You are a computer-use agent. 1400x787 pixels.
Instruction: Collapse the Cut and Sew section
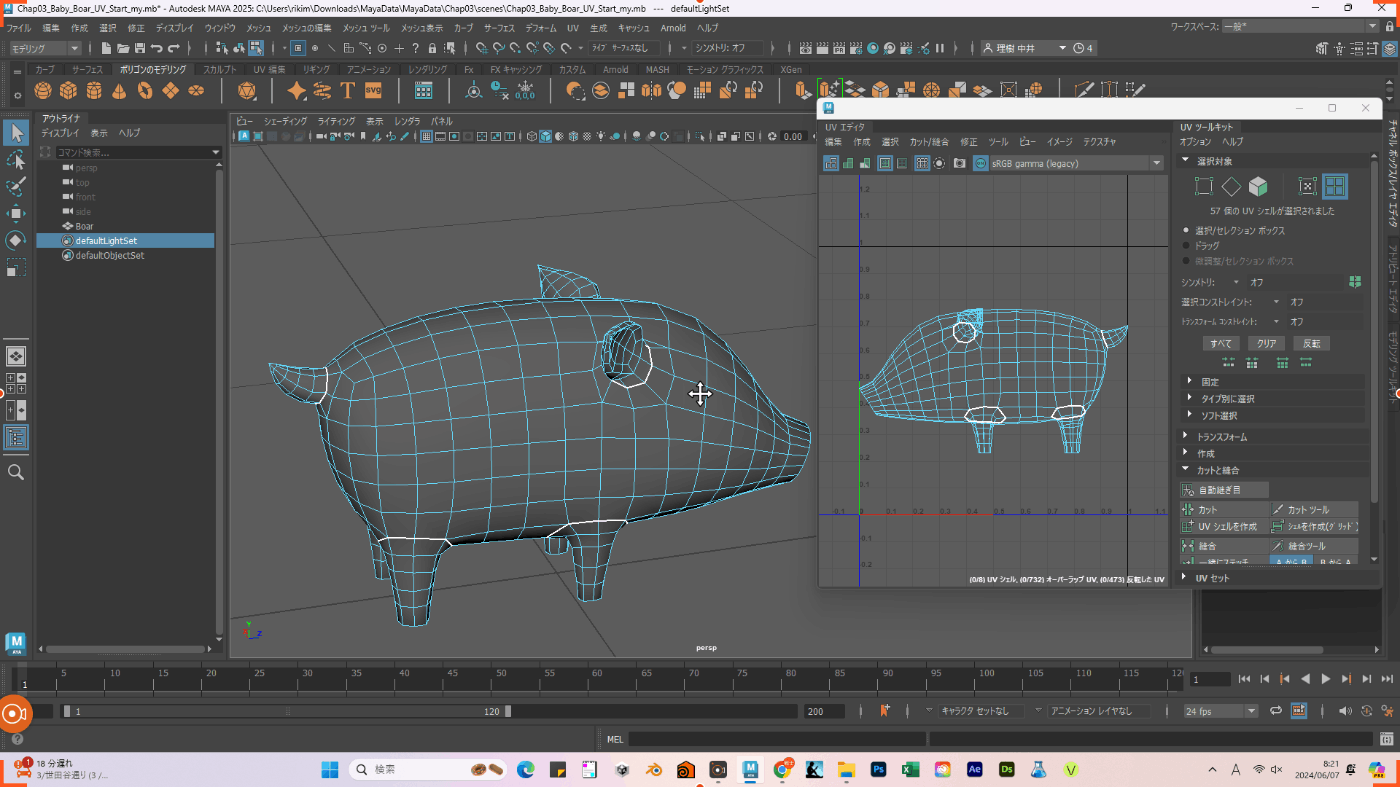pyautogui.click(x=1272, y=470)
